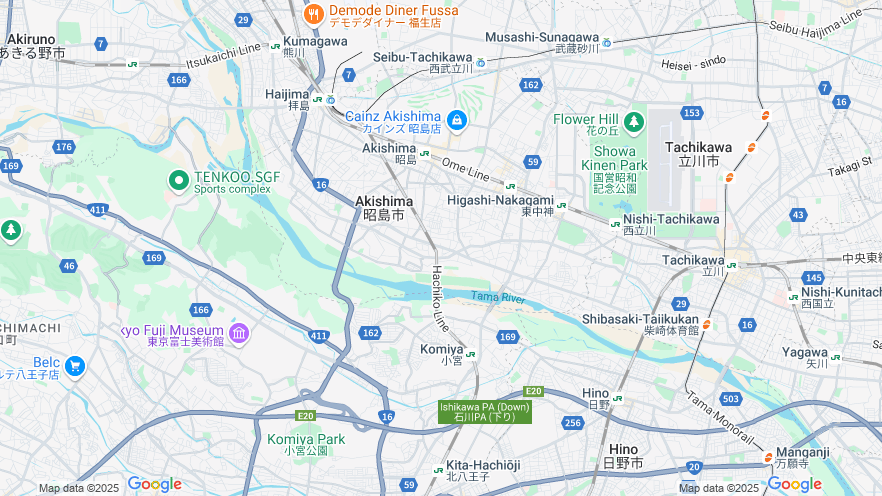The height and width of the screenshot is (496, 882).
Task: Open the Seibu-Tachikawa station marker
Action: [480, 62]
